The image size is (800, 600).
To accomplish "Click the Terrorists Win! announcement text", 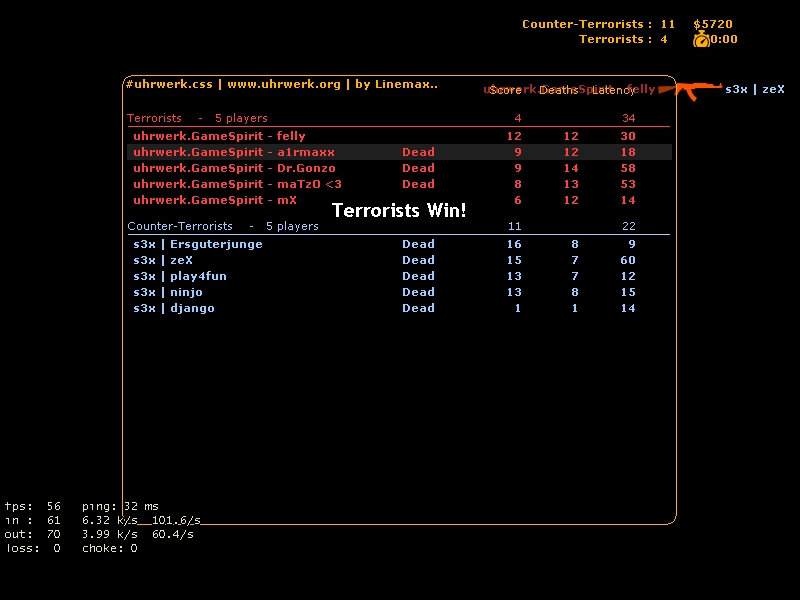I will coord(399,211).
